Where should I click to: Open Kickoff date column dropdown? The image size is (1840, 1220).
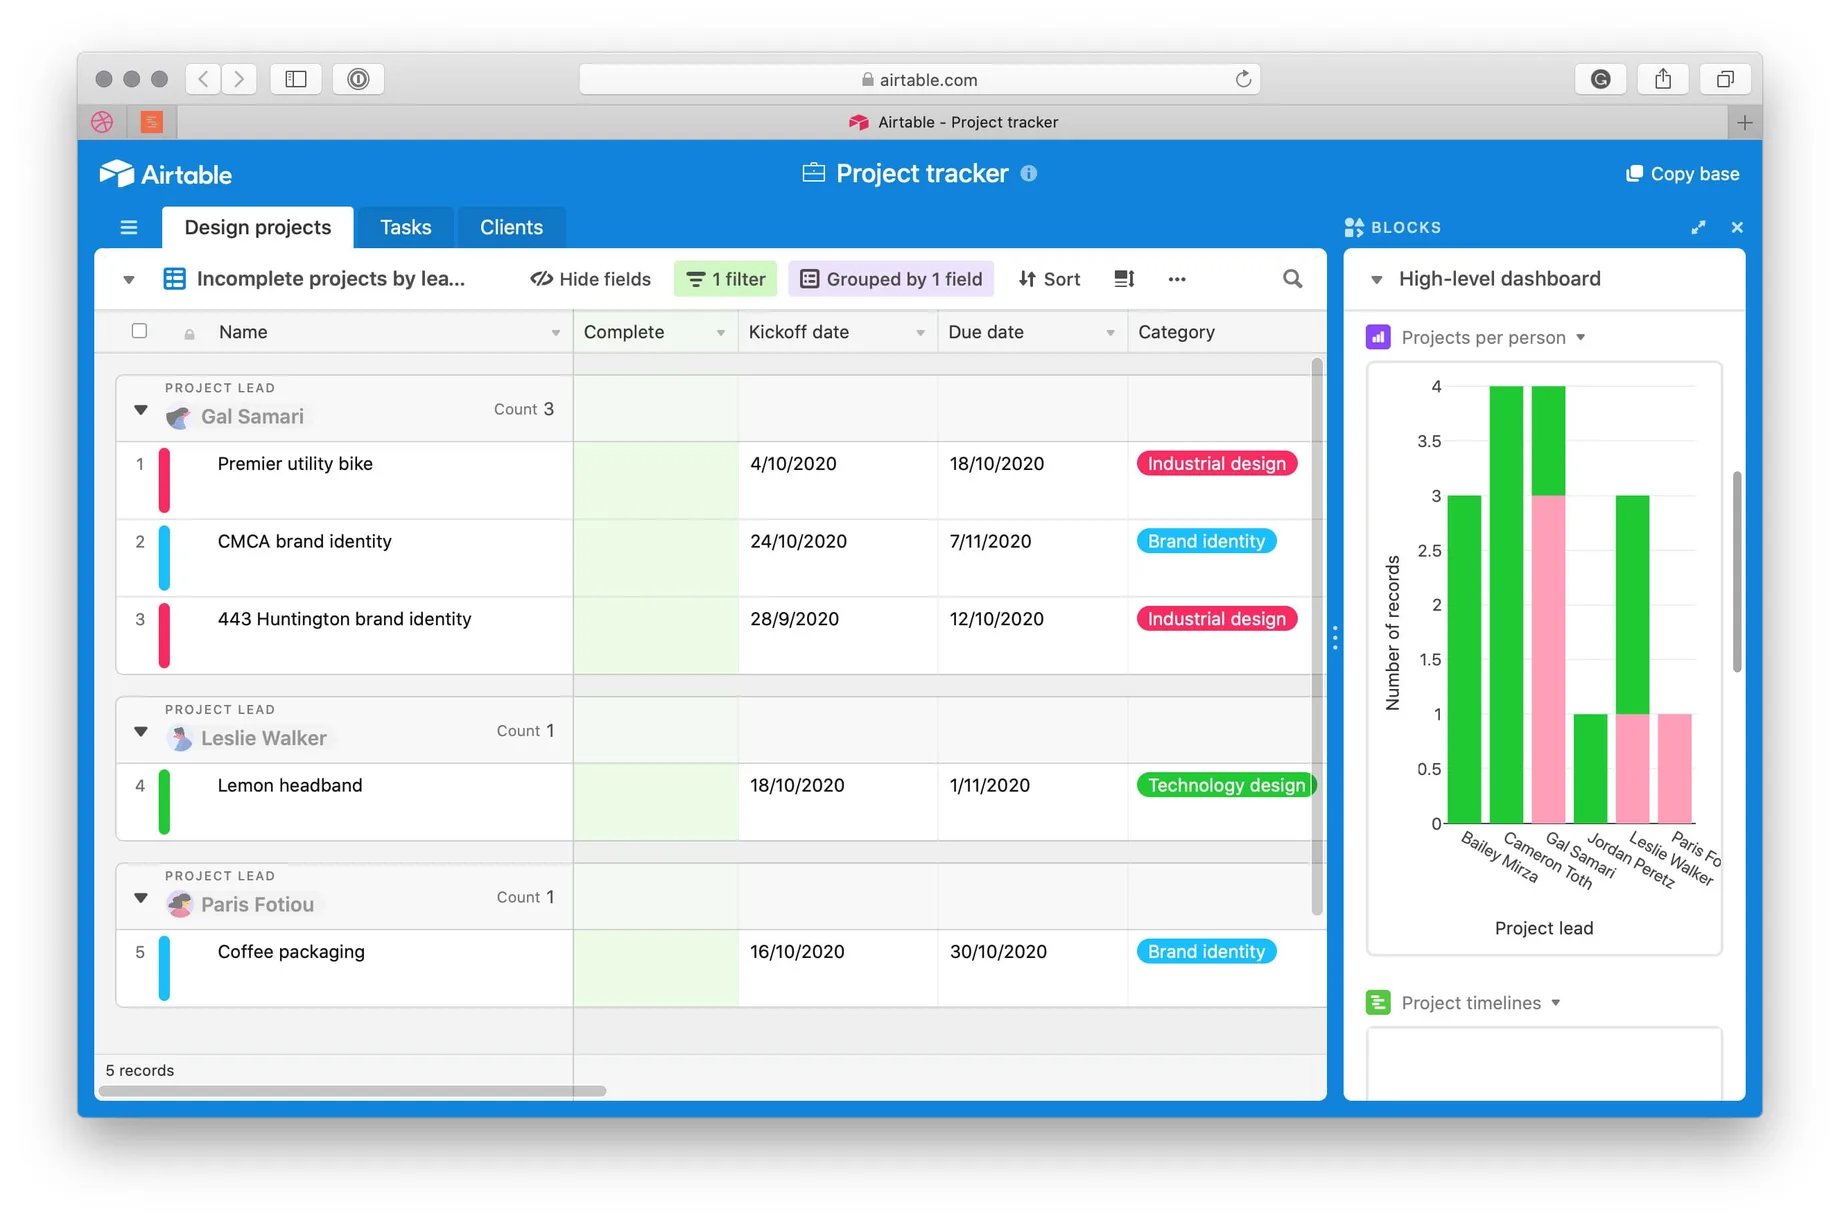[x=921, y=333]
